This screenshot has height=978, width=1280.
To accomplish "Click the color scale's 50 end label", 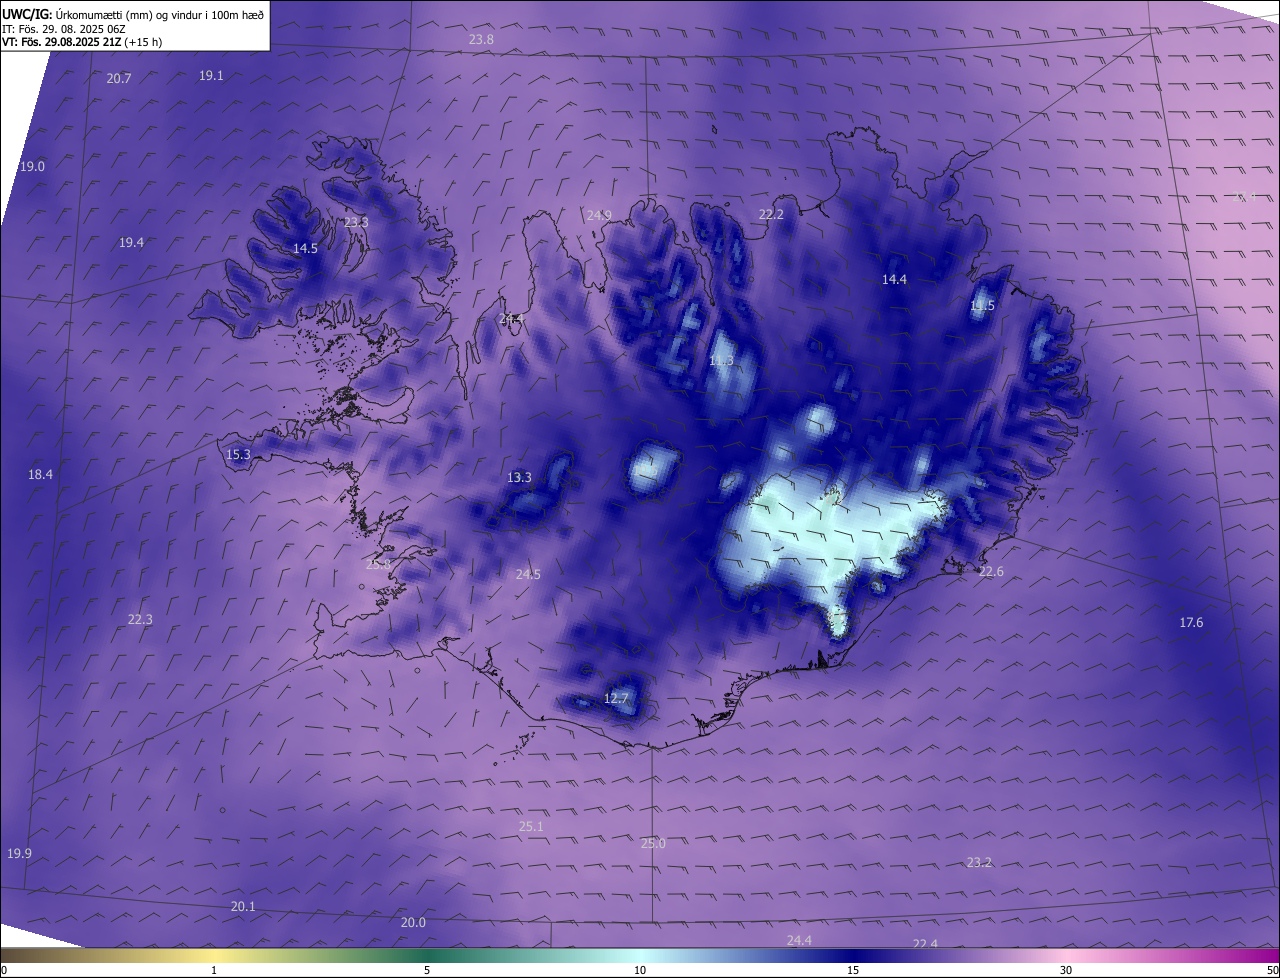I will point(1272,970).
